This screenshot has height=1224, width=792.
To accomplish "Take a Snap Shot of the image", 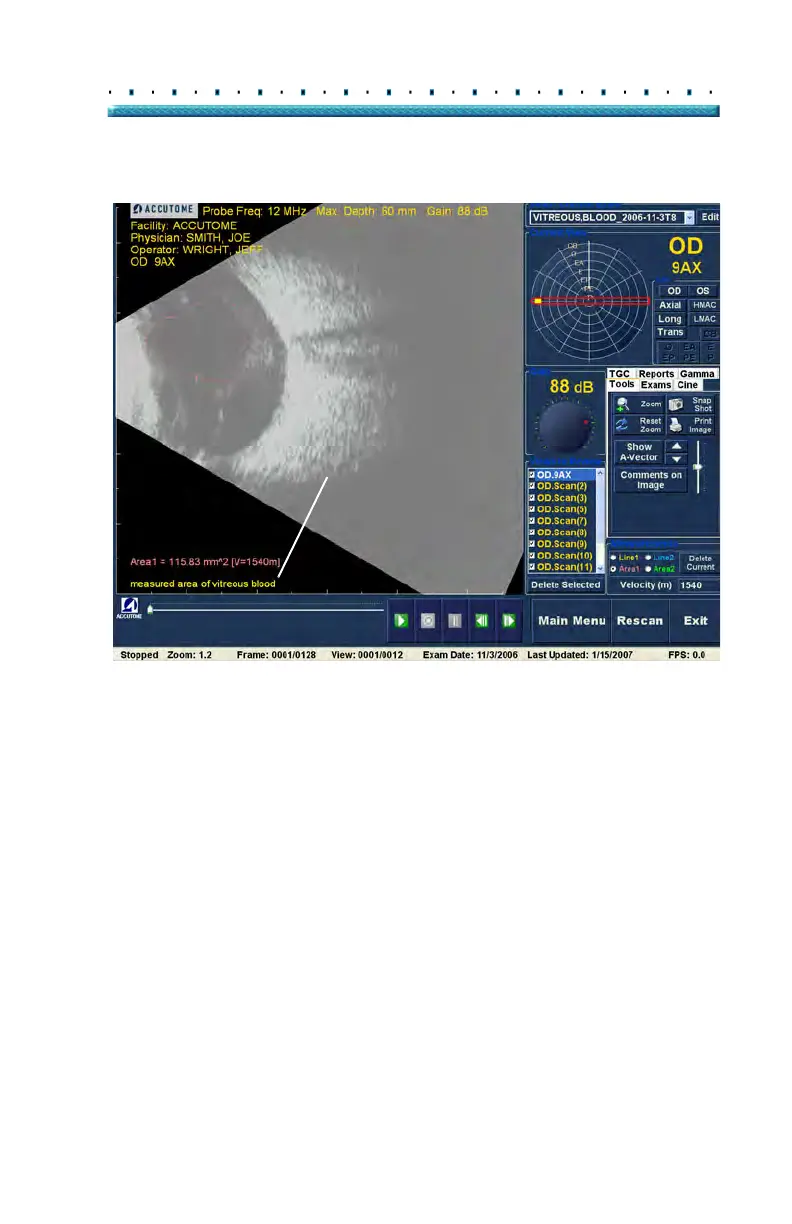I will point(676,404).
